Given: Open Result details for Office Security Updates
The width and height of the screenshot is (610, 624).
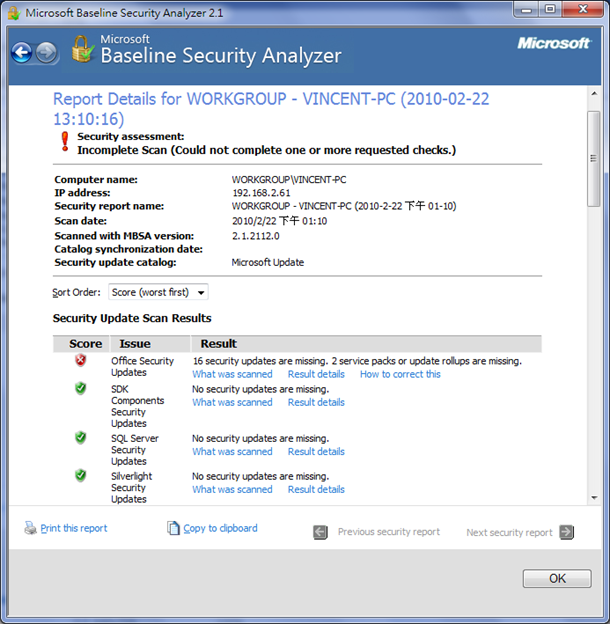Looking at the screenshot, I should tap(316, 374).
